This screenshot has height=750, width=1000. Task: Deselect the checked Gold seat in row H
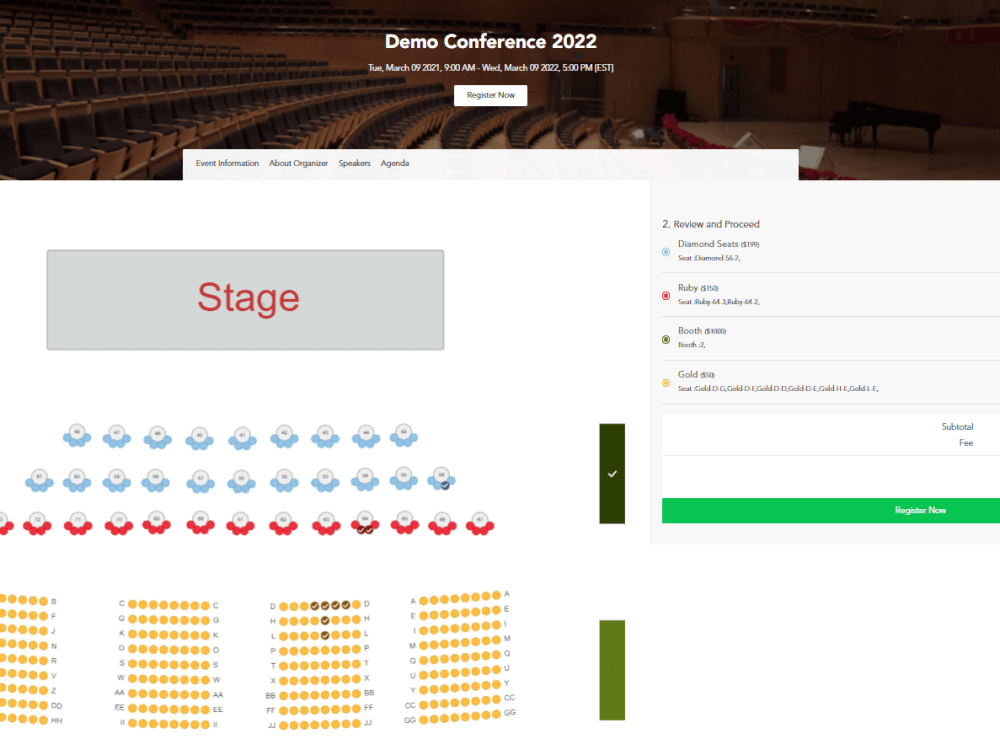click(325, 621)
